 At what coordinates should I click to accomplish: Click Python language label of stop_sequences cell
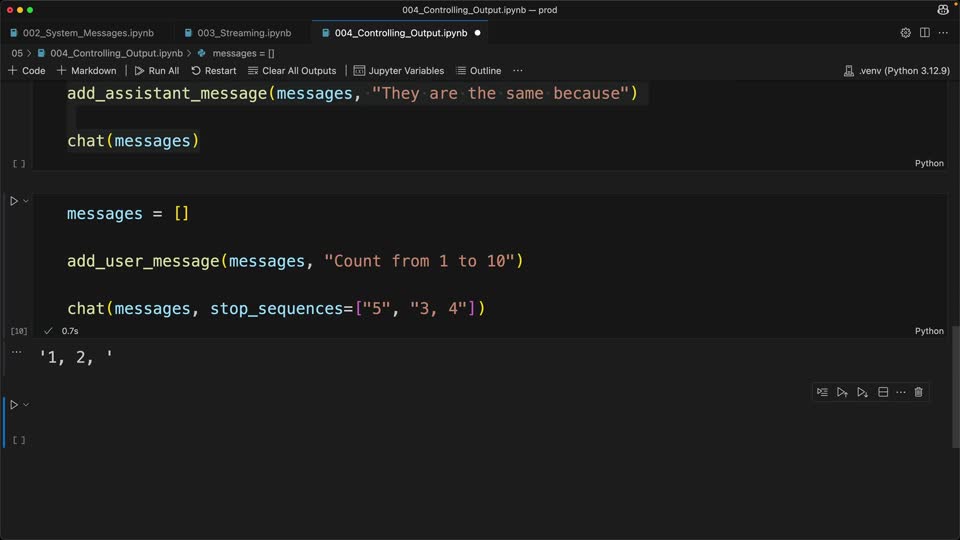pyautogui.click(x=929, y=331)
